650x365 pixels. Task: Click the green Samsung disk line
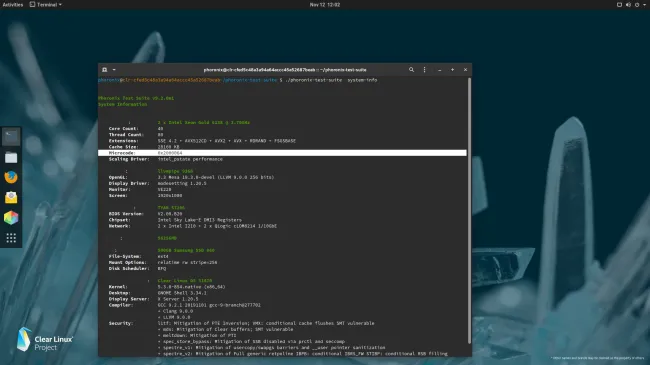[x=186, y=251]
